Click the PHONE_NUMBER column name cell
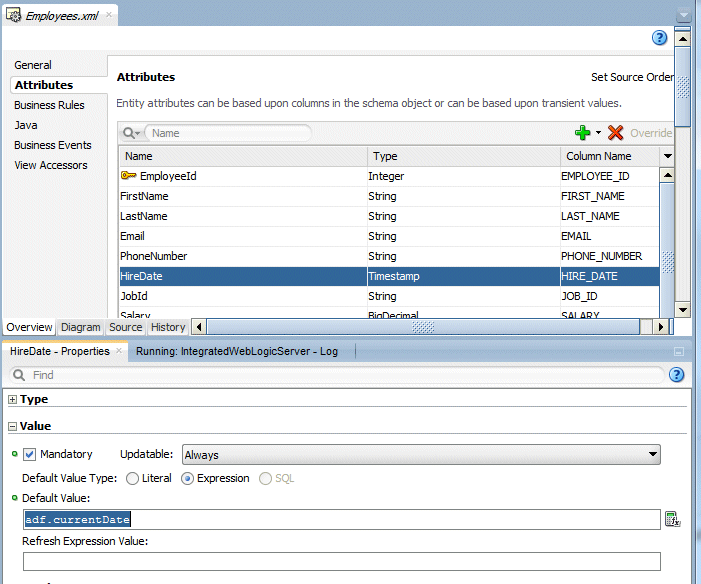Viewport: 701px width, 584px height. [610, 256]
